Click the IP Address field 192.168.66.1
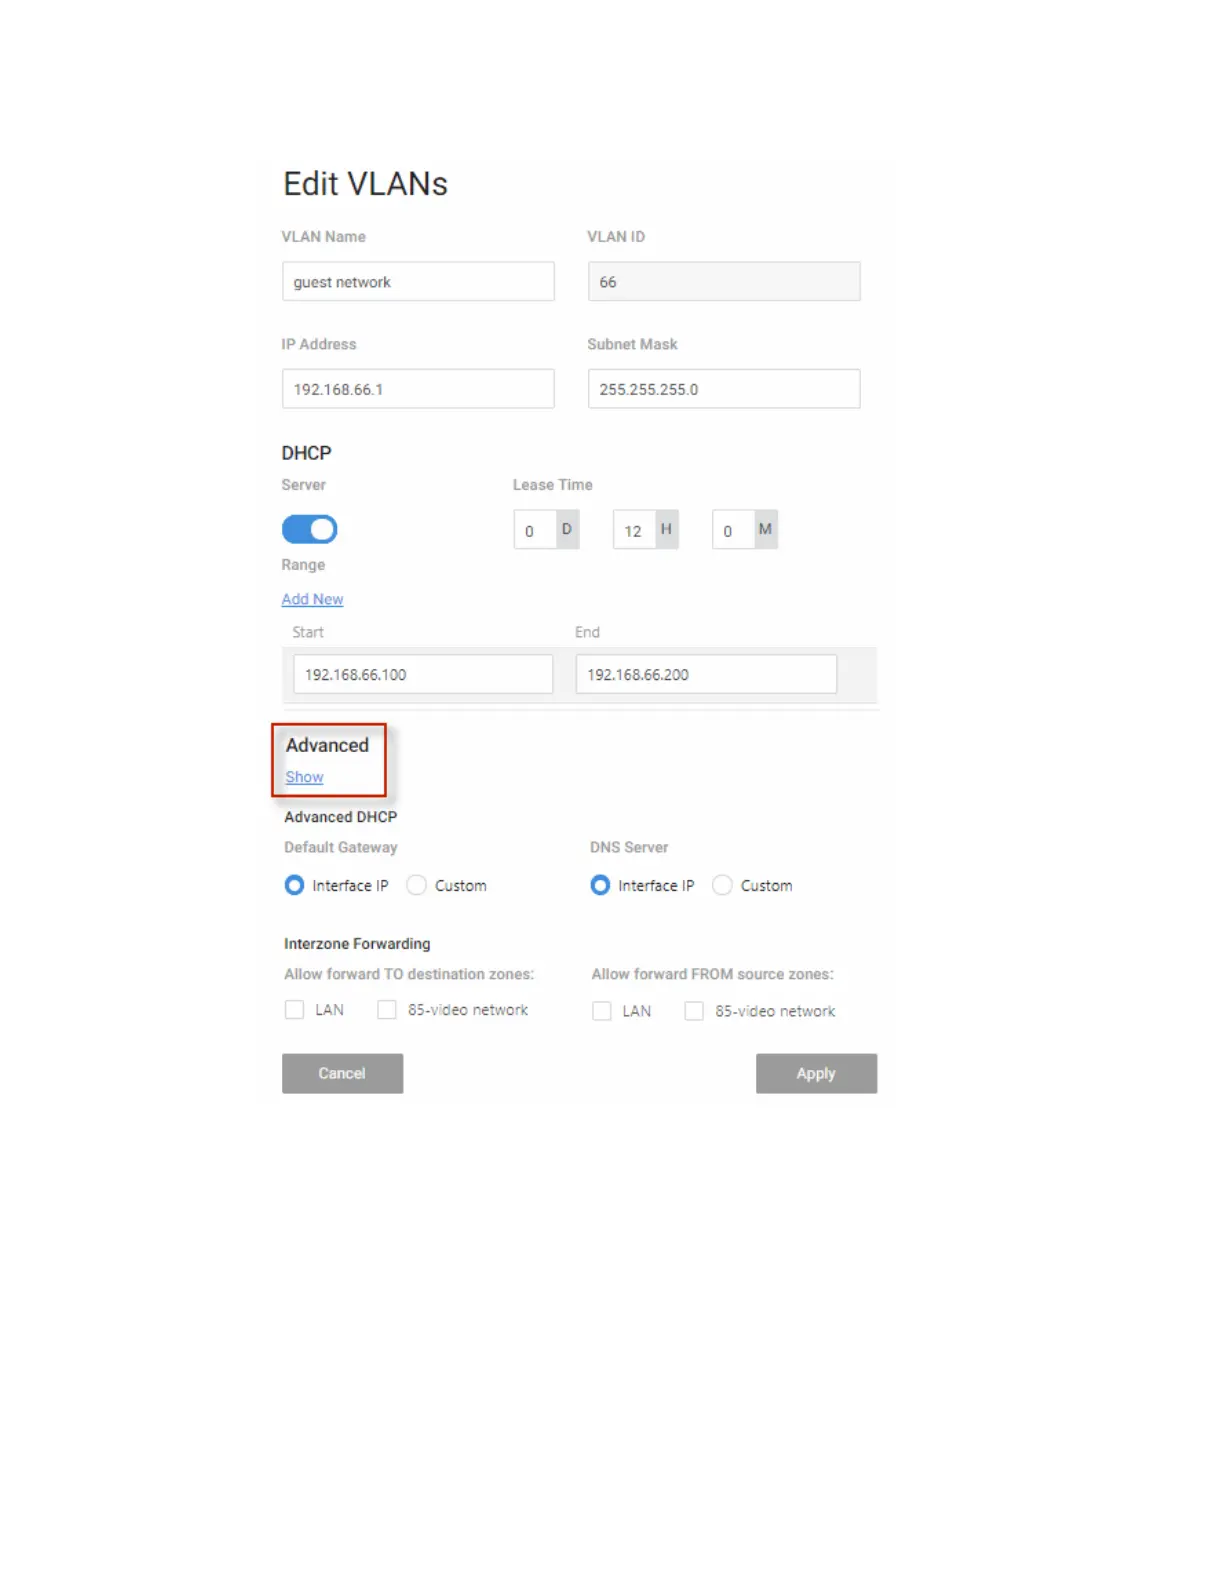Screen dimensions: 1224x1584 coord(418,389)
